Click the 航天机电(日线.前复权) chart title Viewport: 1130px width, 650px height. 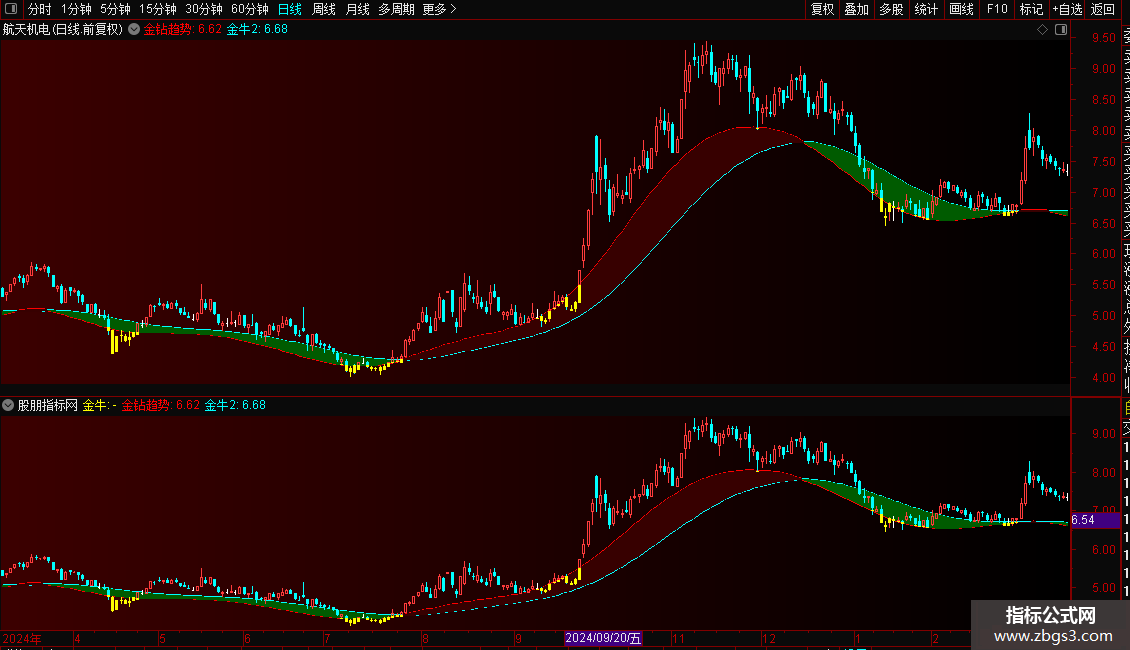(63, 30)
